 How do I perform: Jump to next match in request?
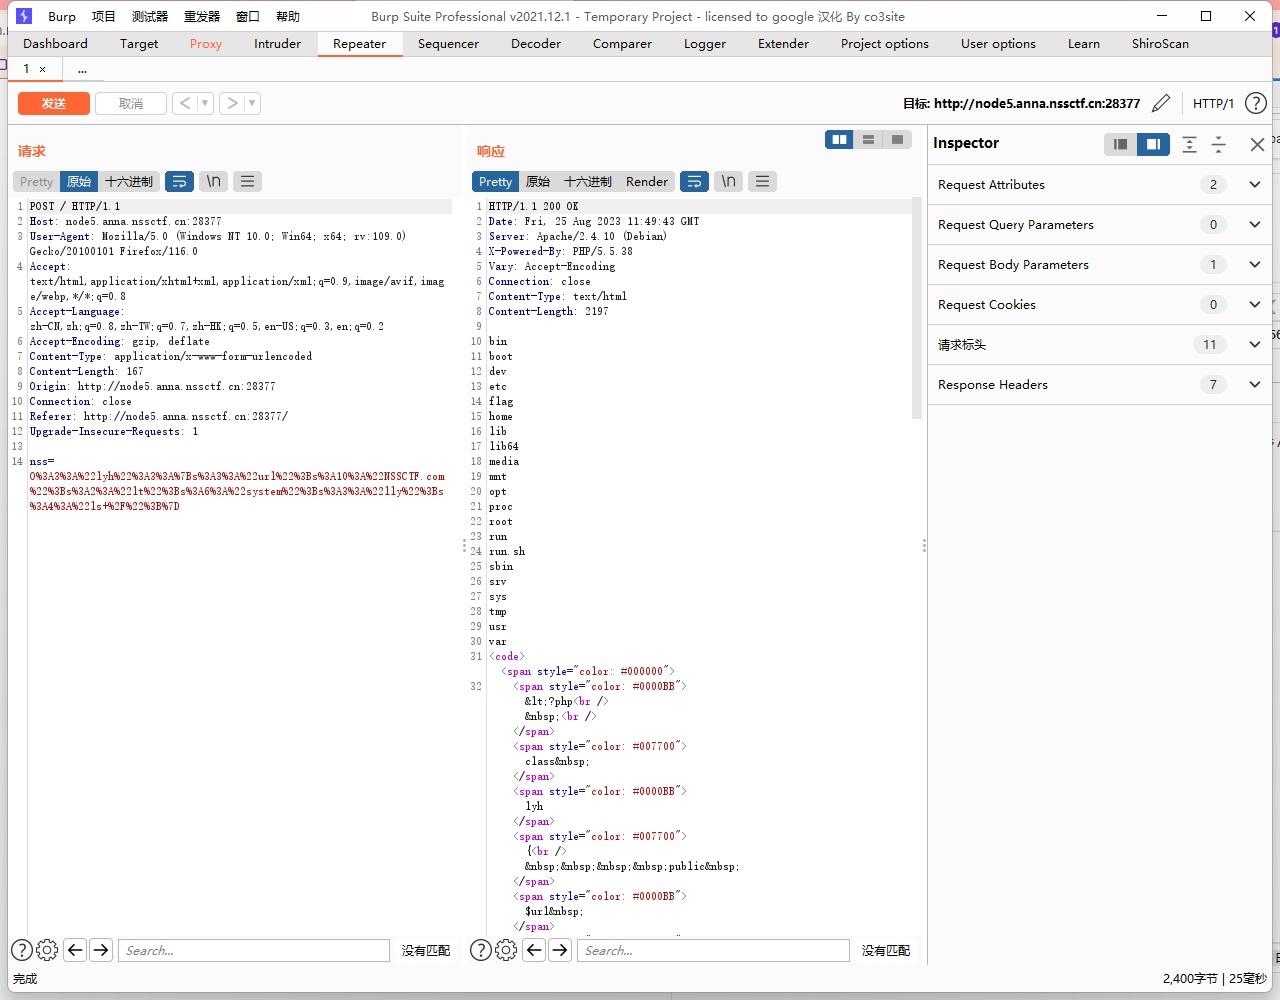click(101, 950)
